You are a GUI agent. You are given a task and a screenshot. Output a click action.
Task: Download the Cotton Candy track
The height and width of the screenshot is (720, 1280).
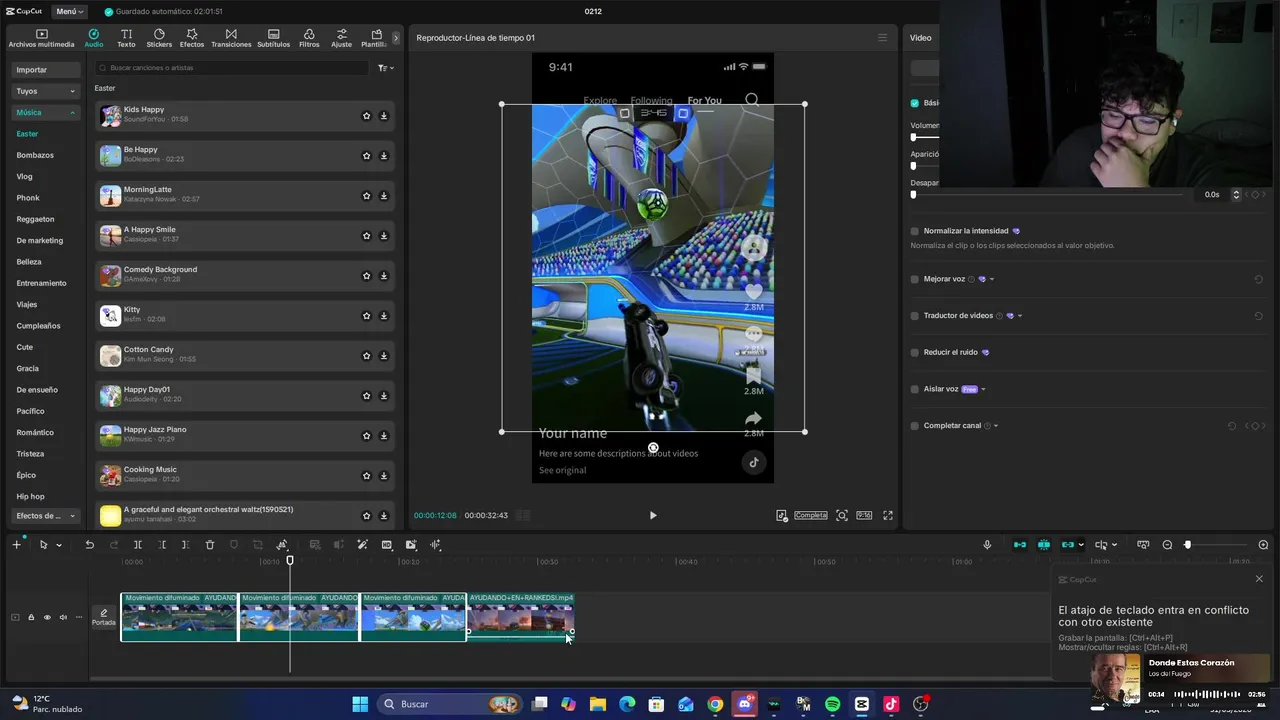tap(384, 356)
